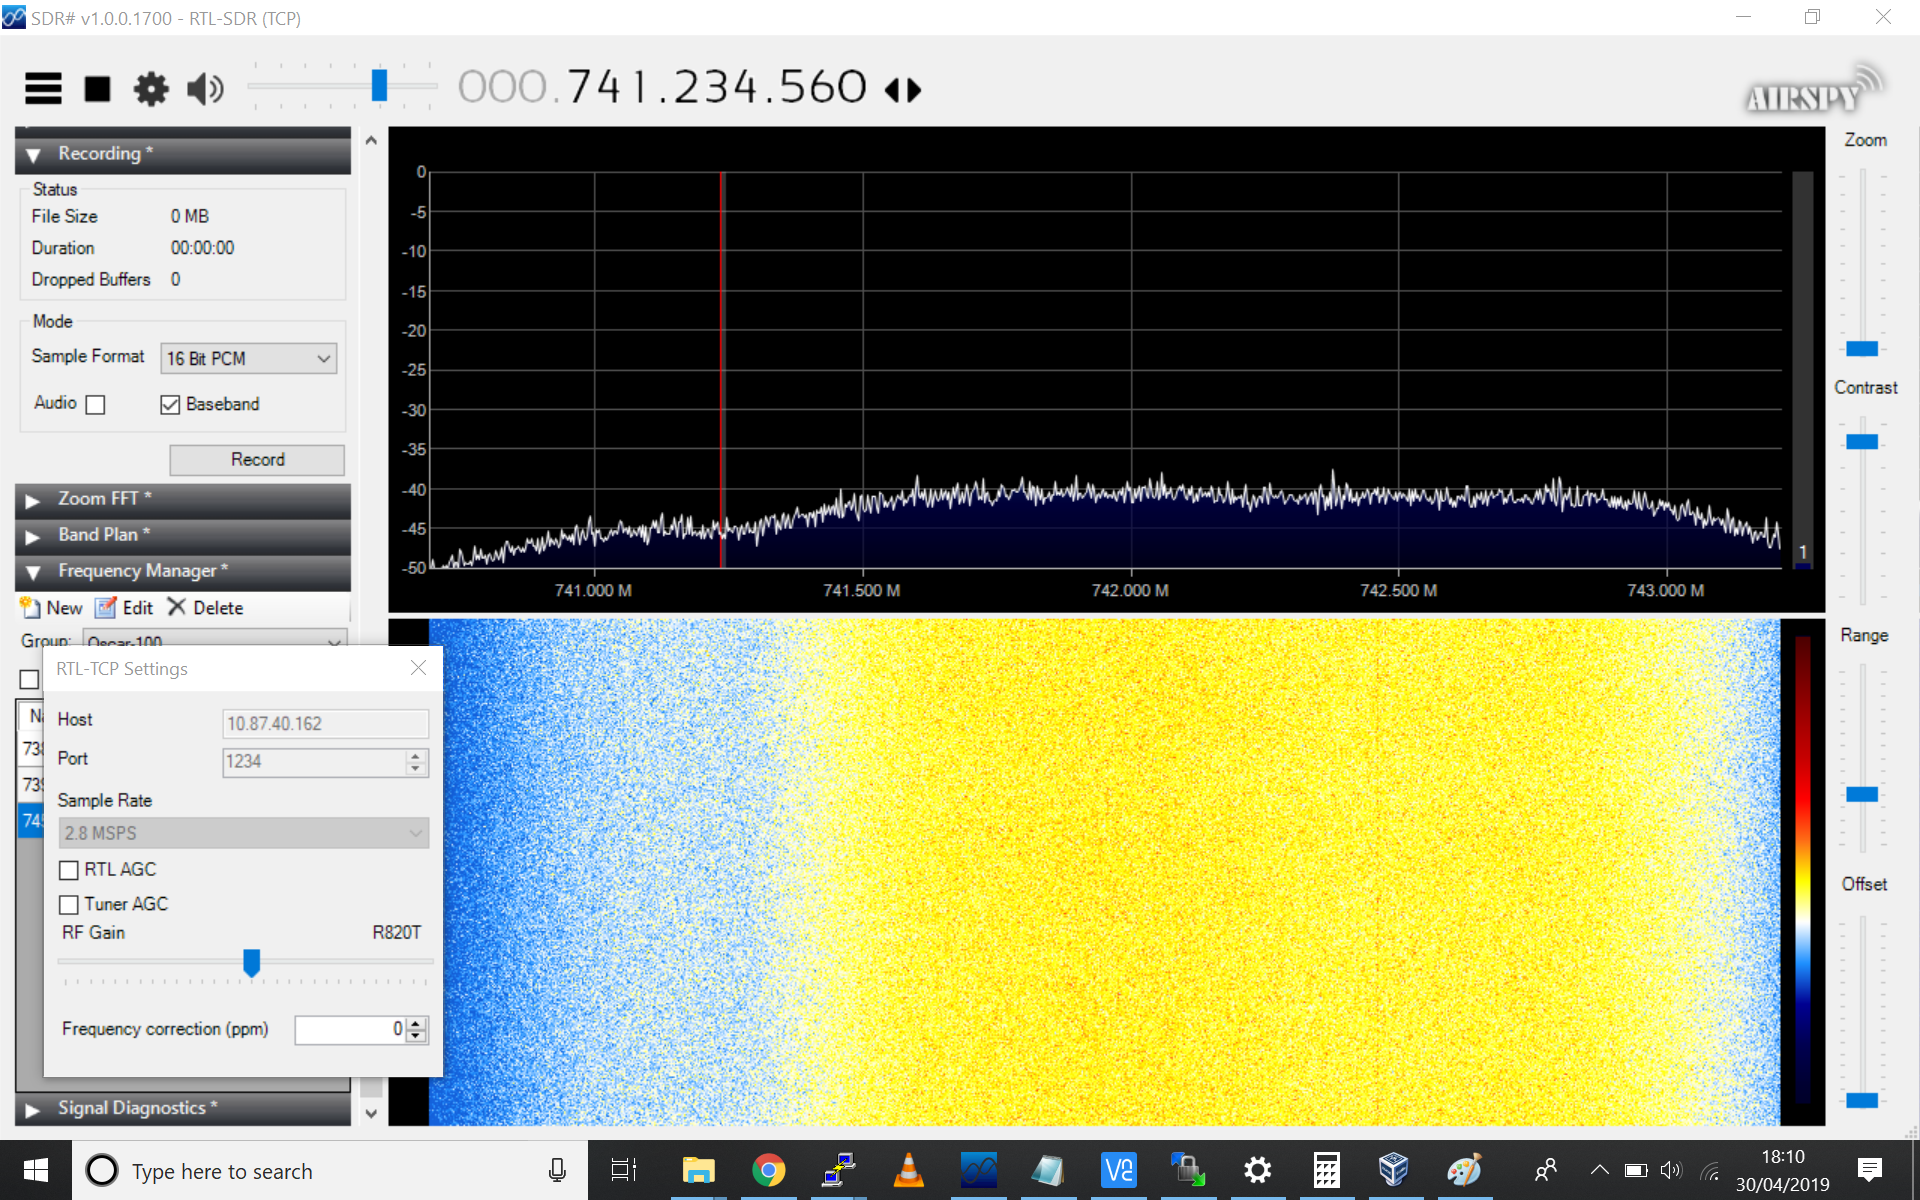The image size is (1920, 1200).
Task: Open the notepad-like taskbar icon
Action: [1048, 1170]
